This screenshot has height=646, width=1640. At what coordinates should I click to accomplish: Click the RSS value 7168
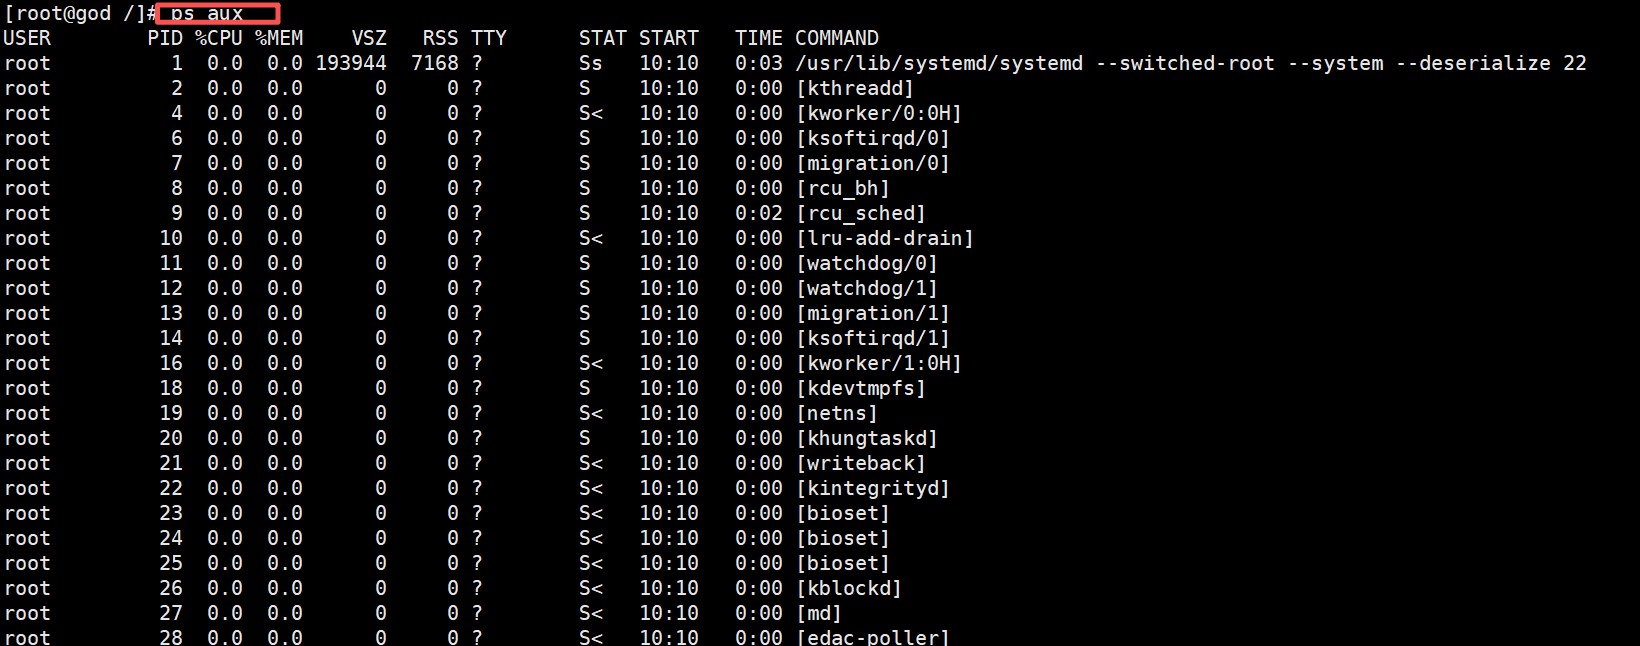click(435, 63)
